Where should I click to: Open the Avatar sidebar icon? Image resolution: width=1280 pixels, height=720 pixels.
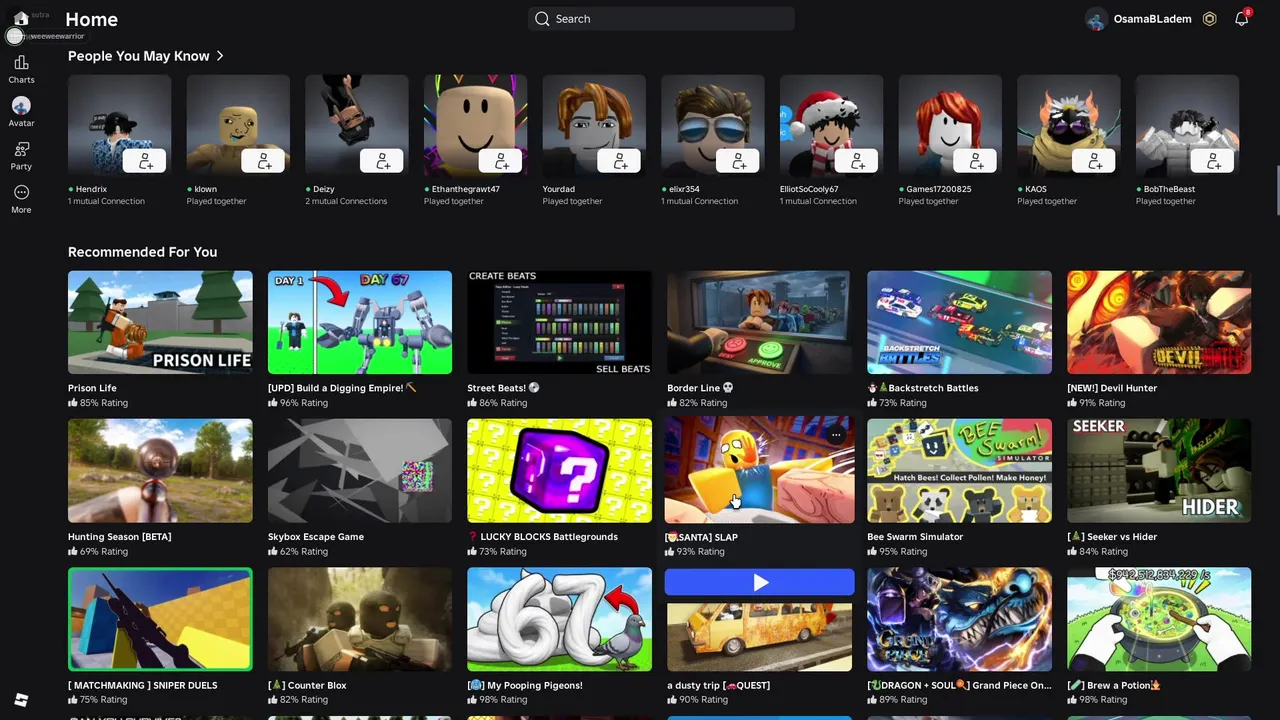[21, 112]
